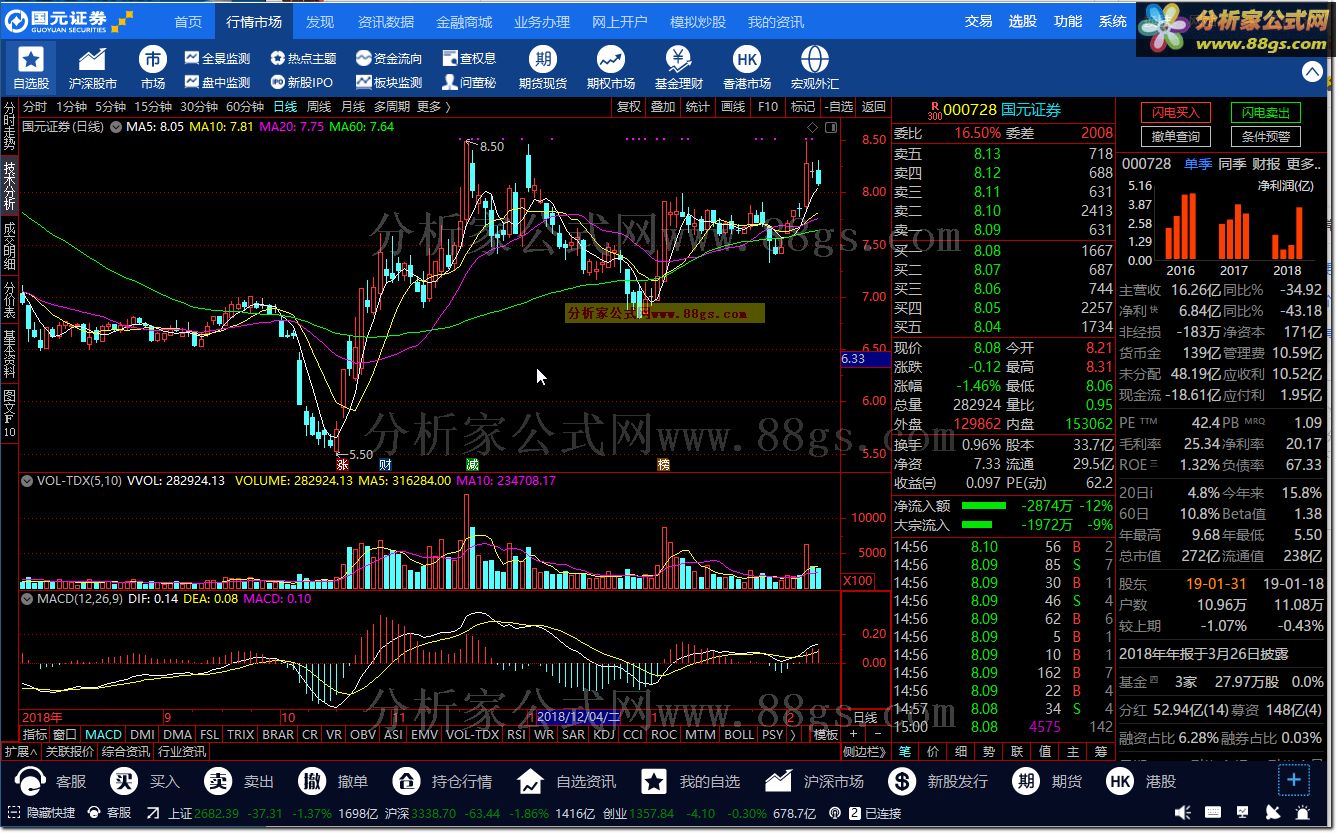Expand the 扩展 panel at bottom left

click(x=20, y=751)
